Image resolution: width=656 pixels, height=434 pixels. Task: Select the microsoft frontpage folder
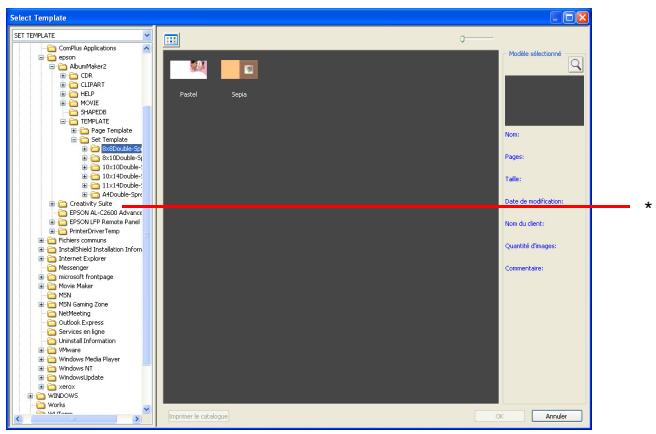pyautogui.click(x=86, y=277)
